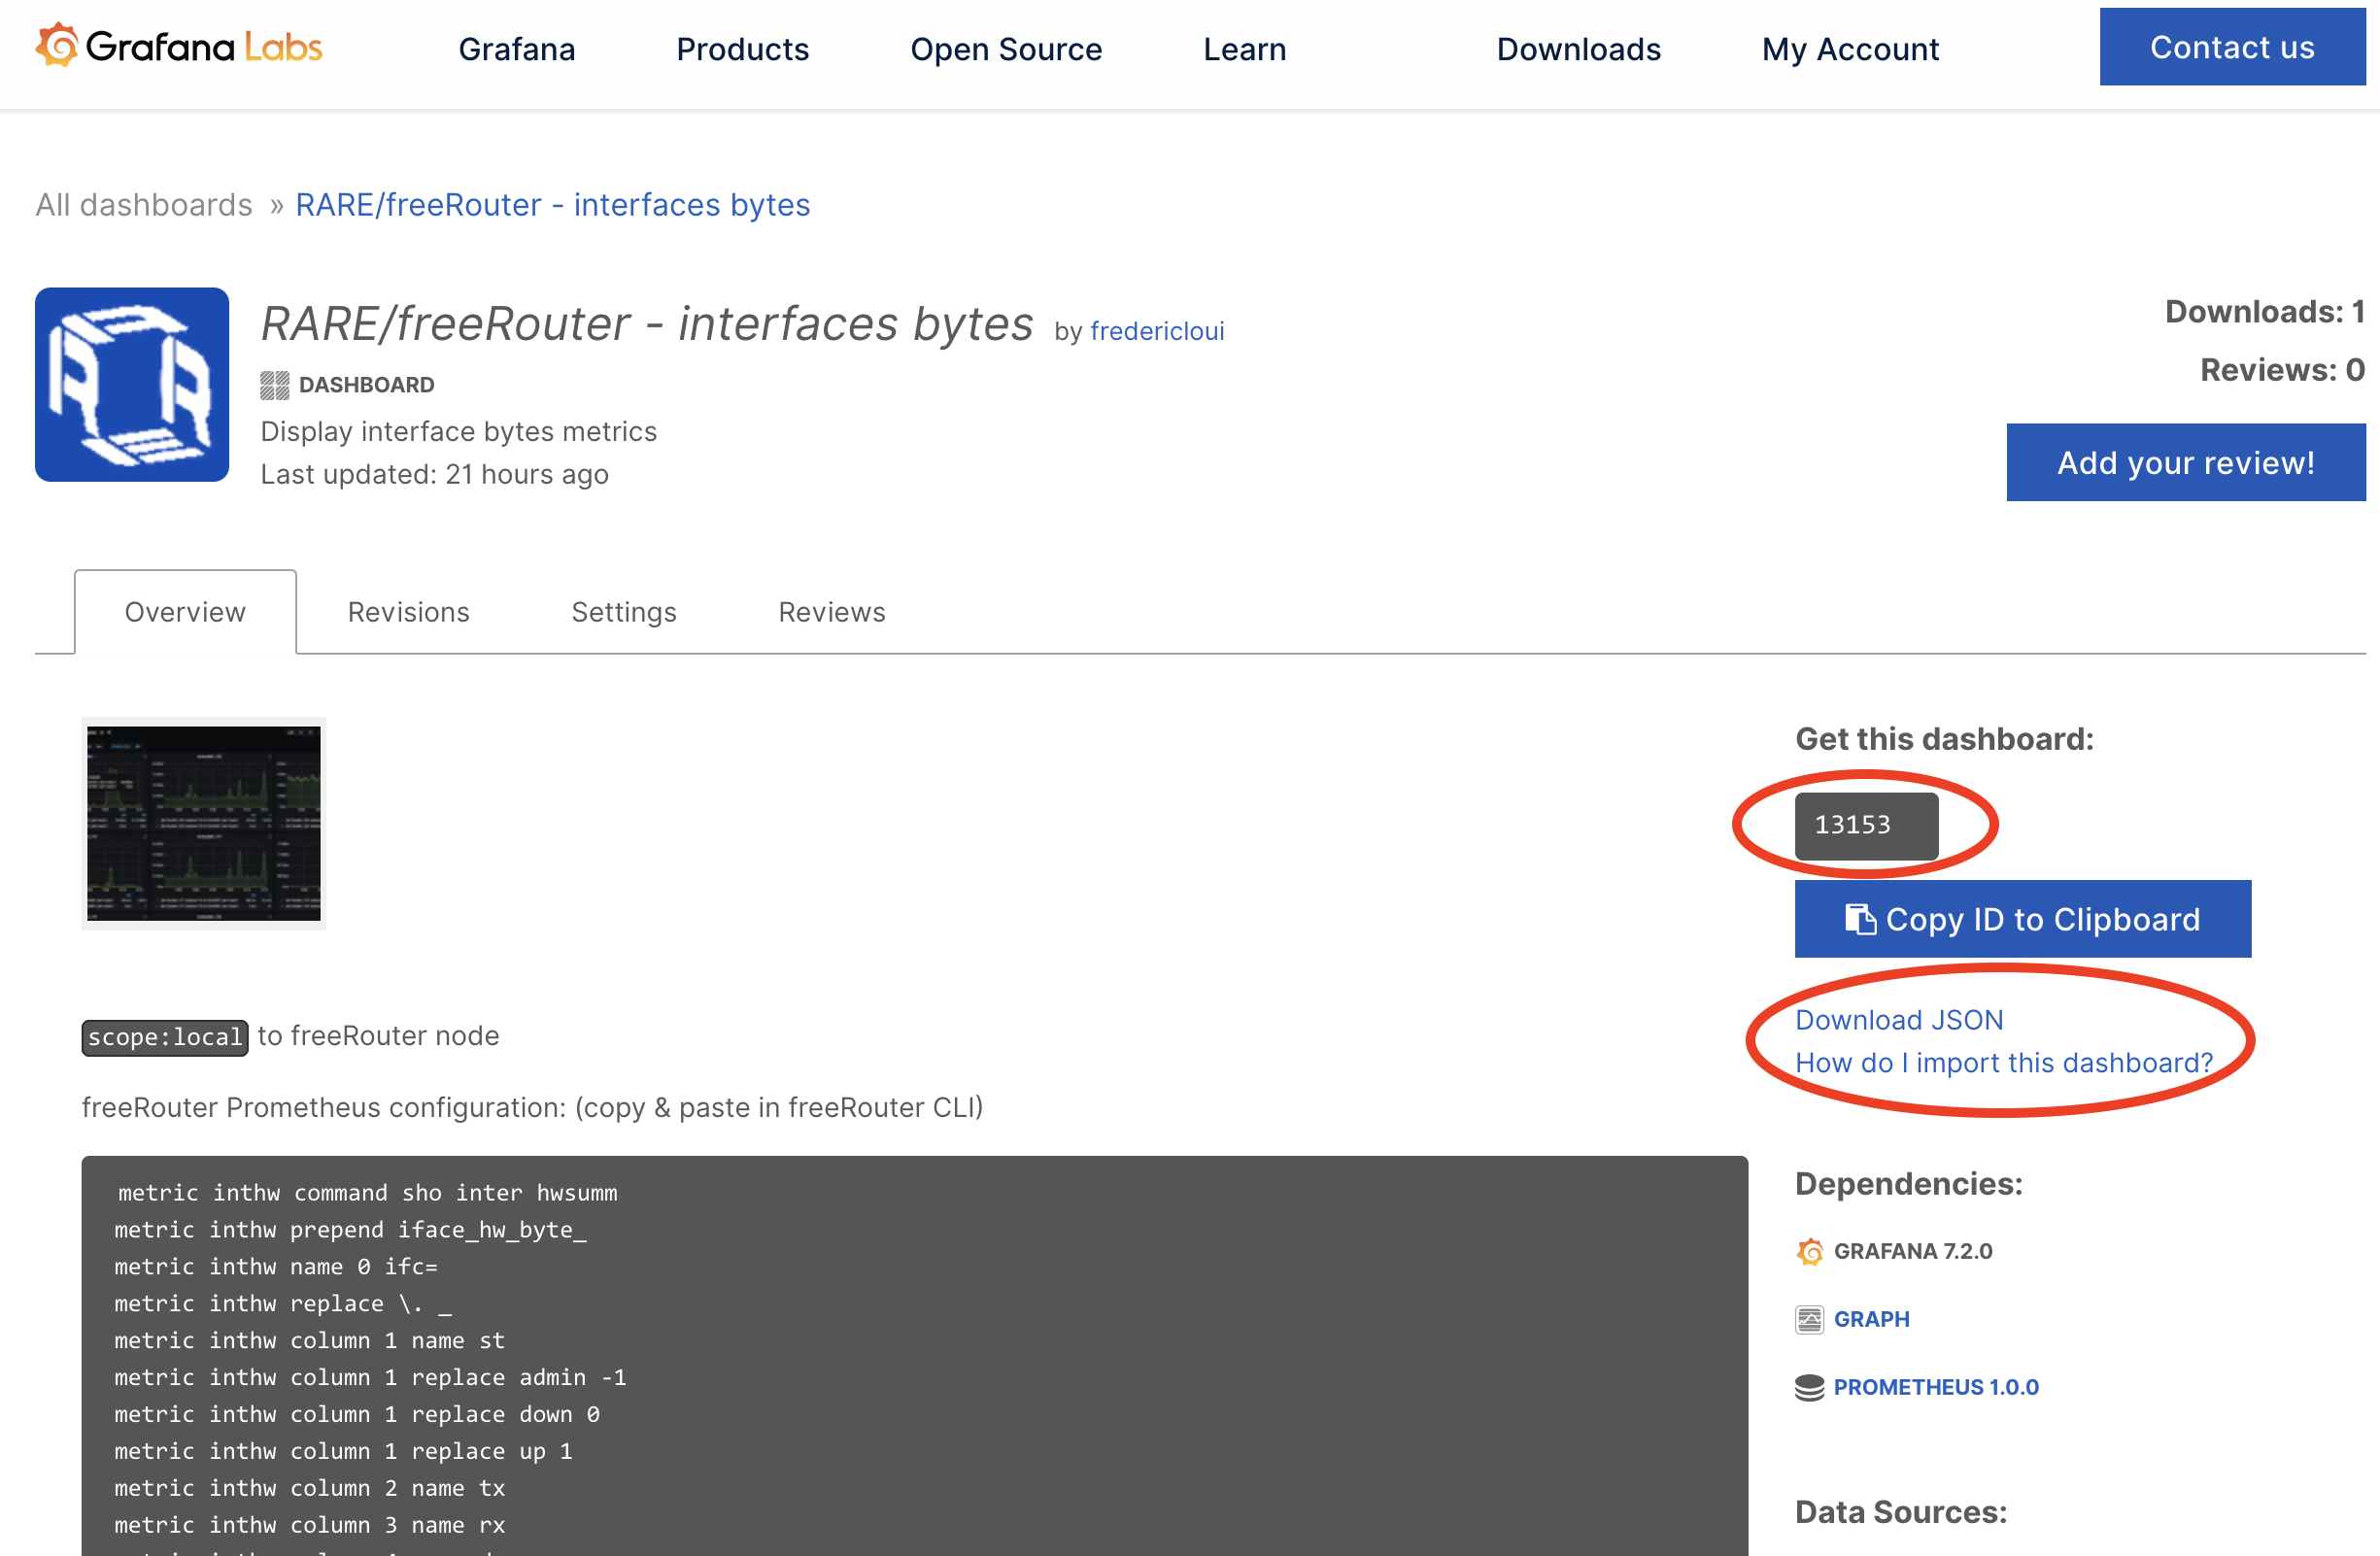Open How do I import this dashboard link

(2004, 1062)
